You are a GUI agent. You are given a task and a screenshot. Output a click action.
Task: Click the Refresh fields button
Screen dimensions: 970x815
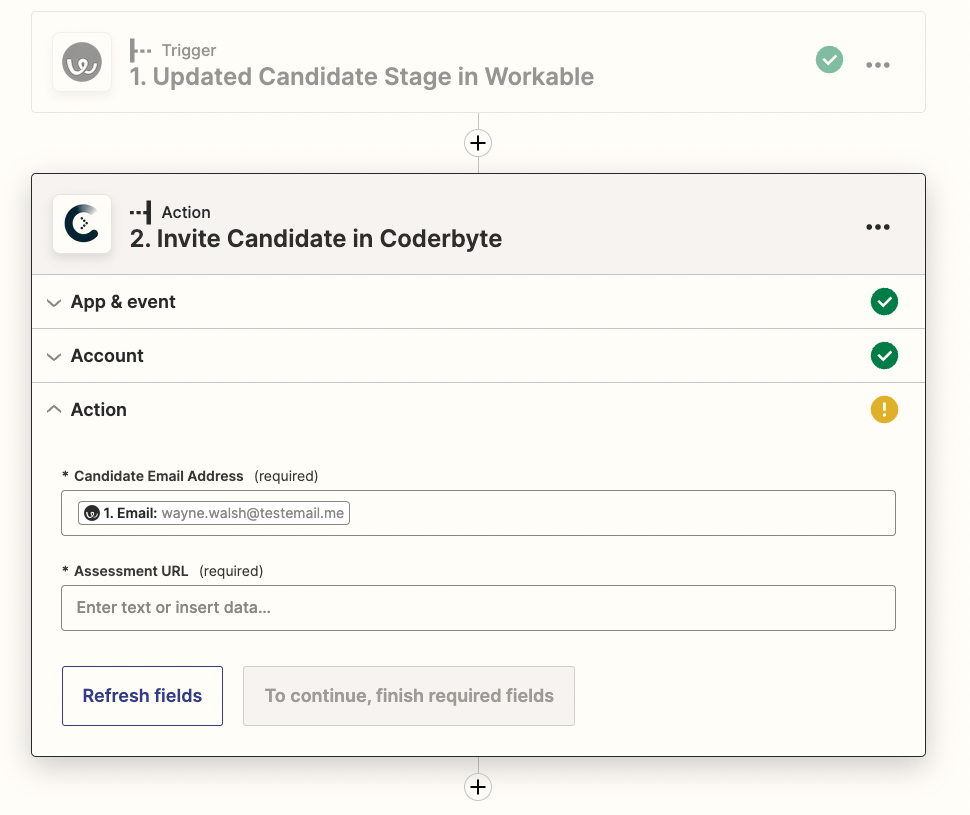click(142, 696)
